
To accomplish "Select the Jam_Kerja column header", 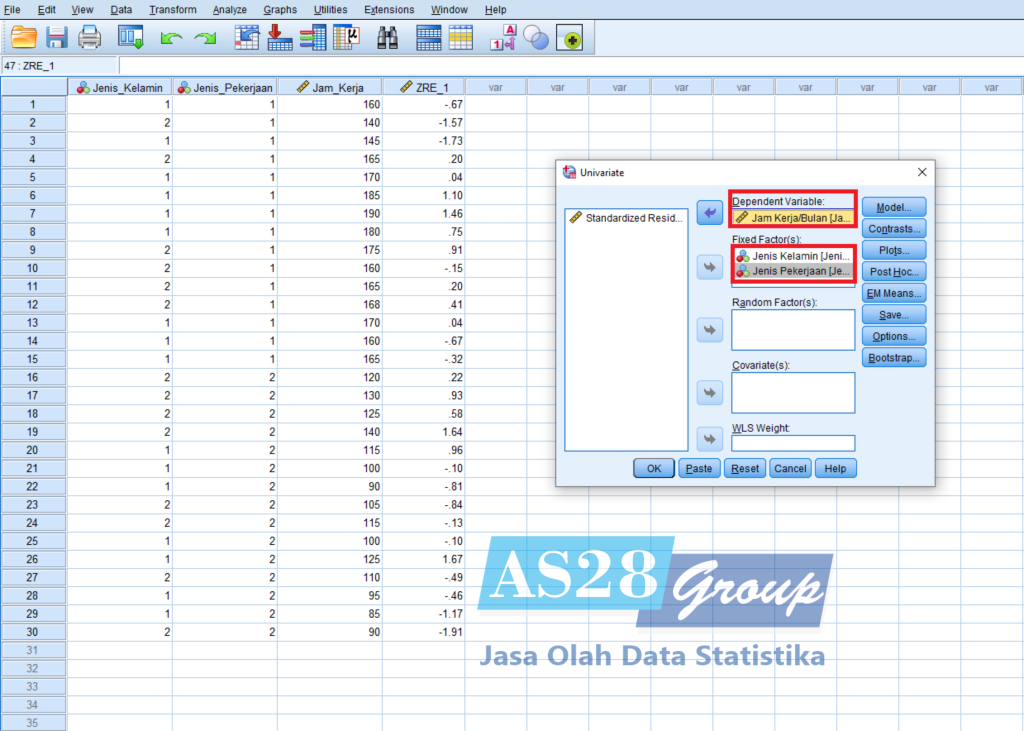I will [330, 87].
